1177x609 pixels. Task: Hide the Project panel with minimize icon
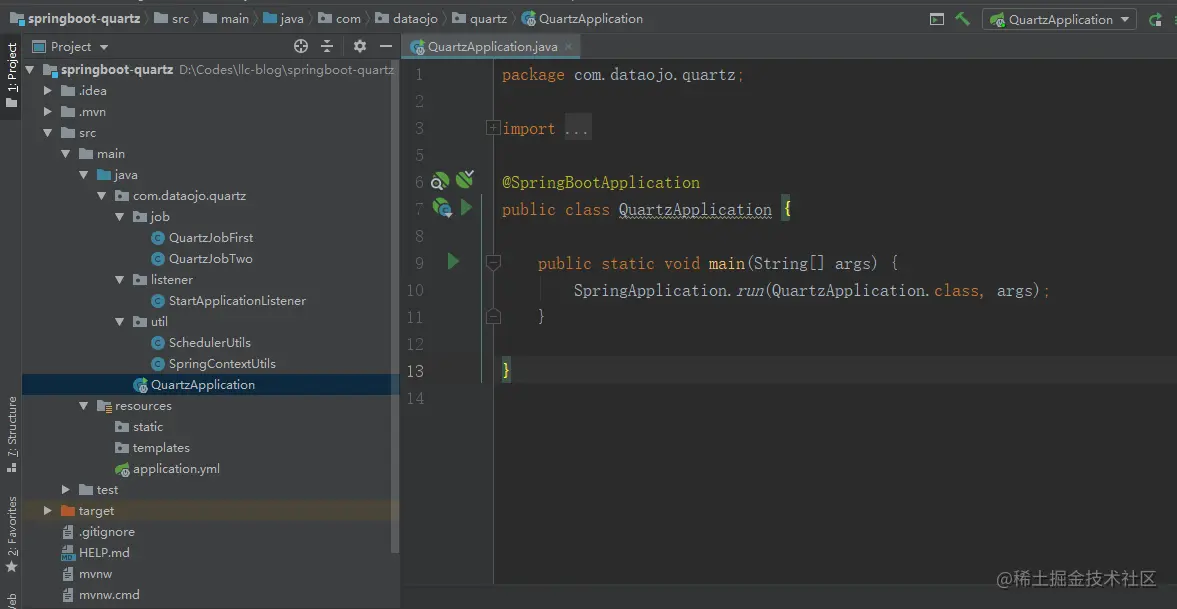tap(386, 47)
